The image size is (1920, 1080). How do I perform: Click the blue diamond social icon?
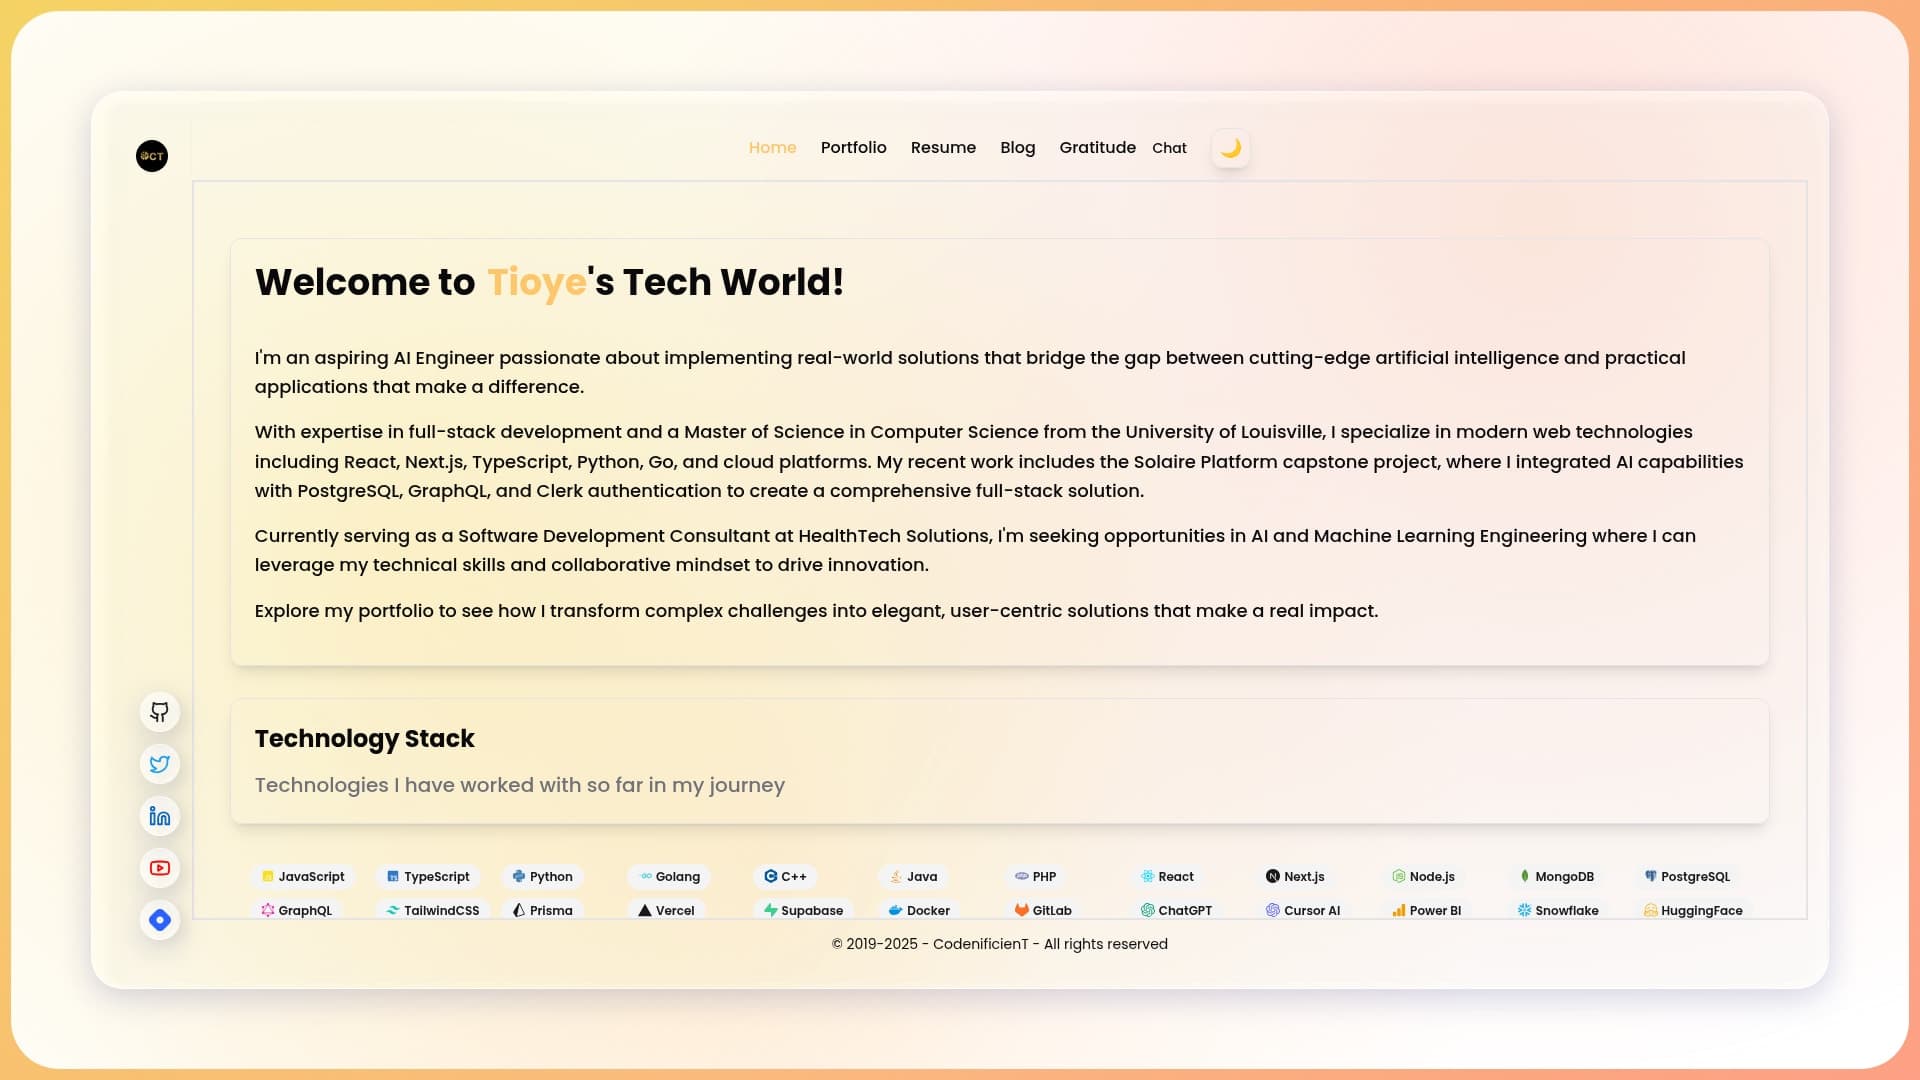click(x=159, y=920)
